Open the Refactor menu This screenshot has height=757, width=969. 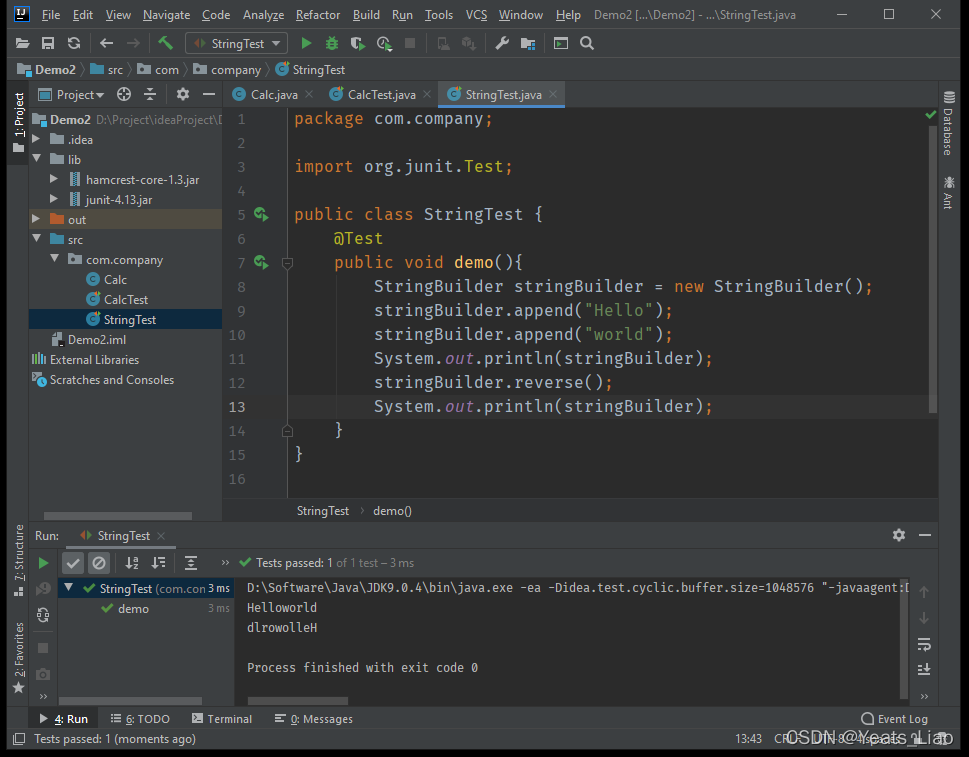click(318, 15)
